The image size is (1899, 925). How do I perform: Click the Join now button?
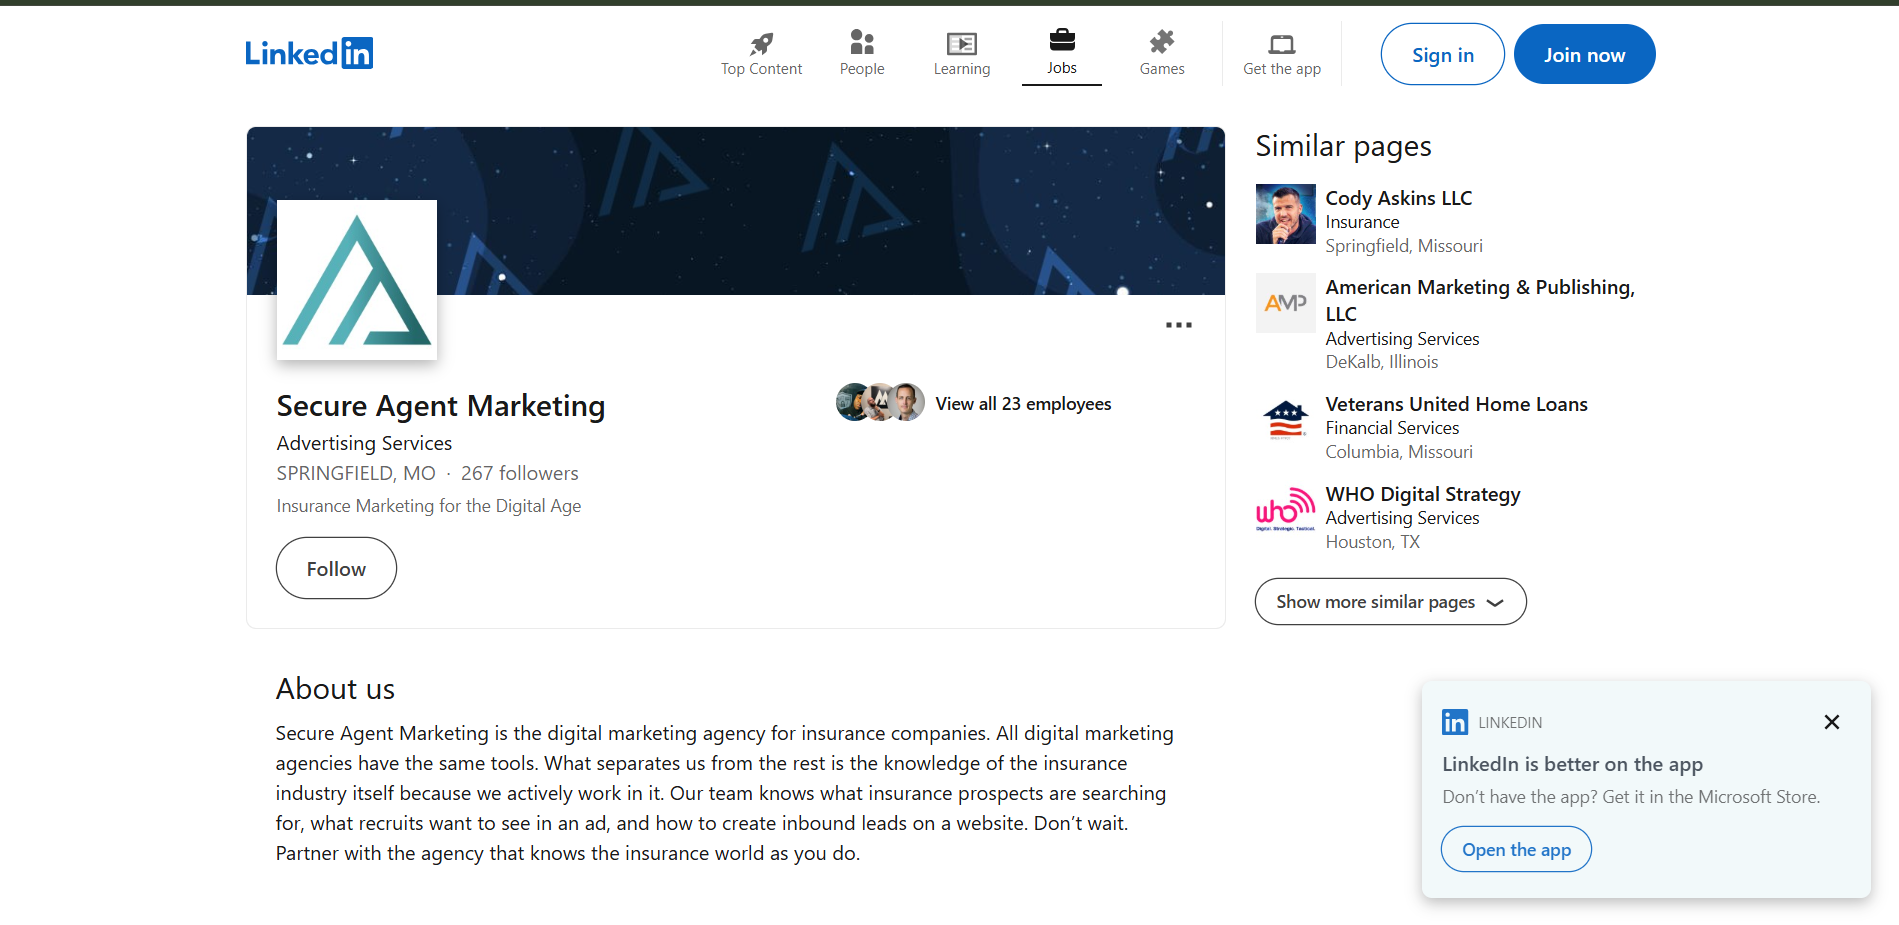coord(1585,54)
